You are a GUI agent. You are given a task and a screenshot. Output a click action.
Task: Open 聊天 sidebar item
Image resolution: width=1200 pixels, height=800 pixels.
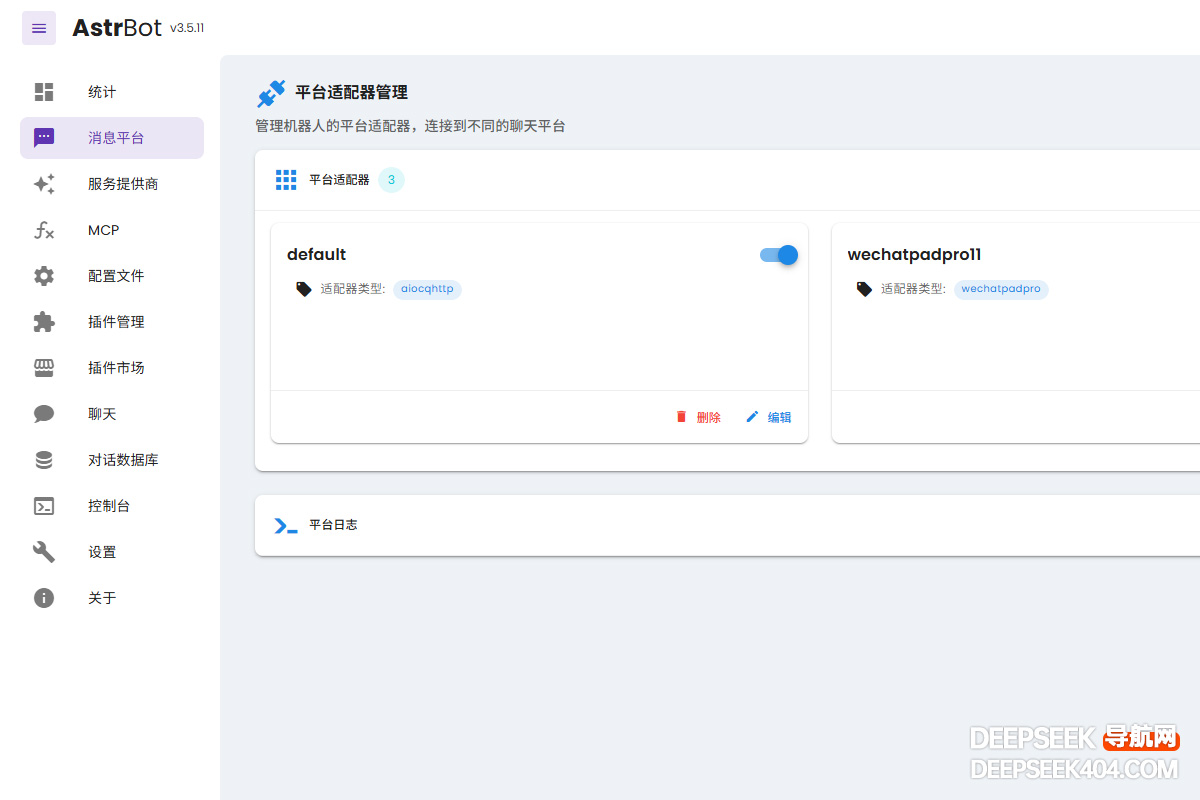click(112, 414)
